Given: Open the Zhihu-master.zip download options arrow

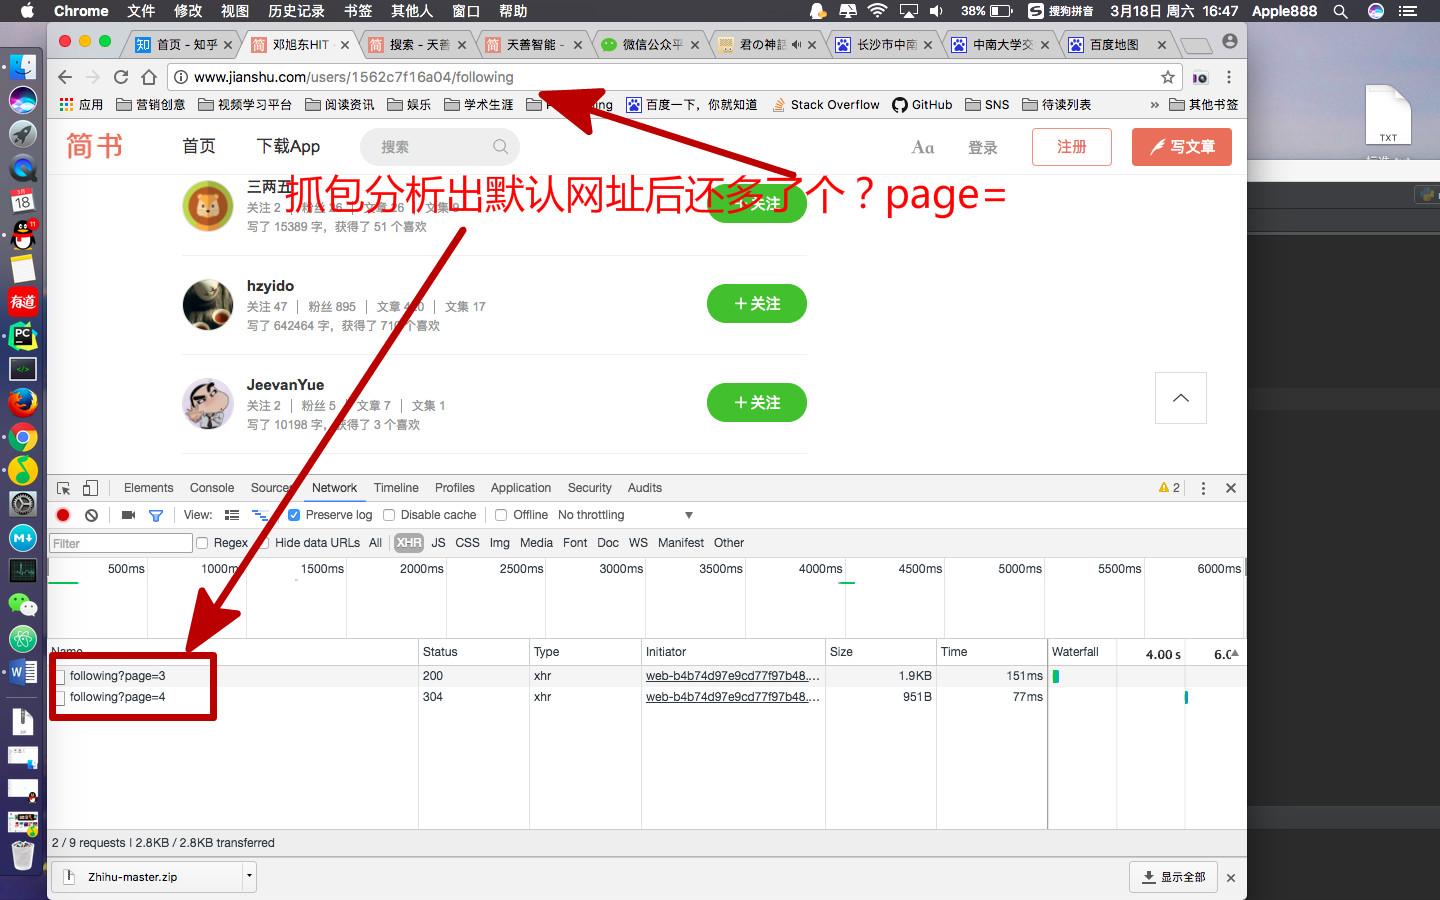Looking at the screenshot, I should [x=249, y=877].
